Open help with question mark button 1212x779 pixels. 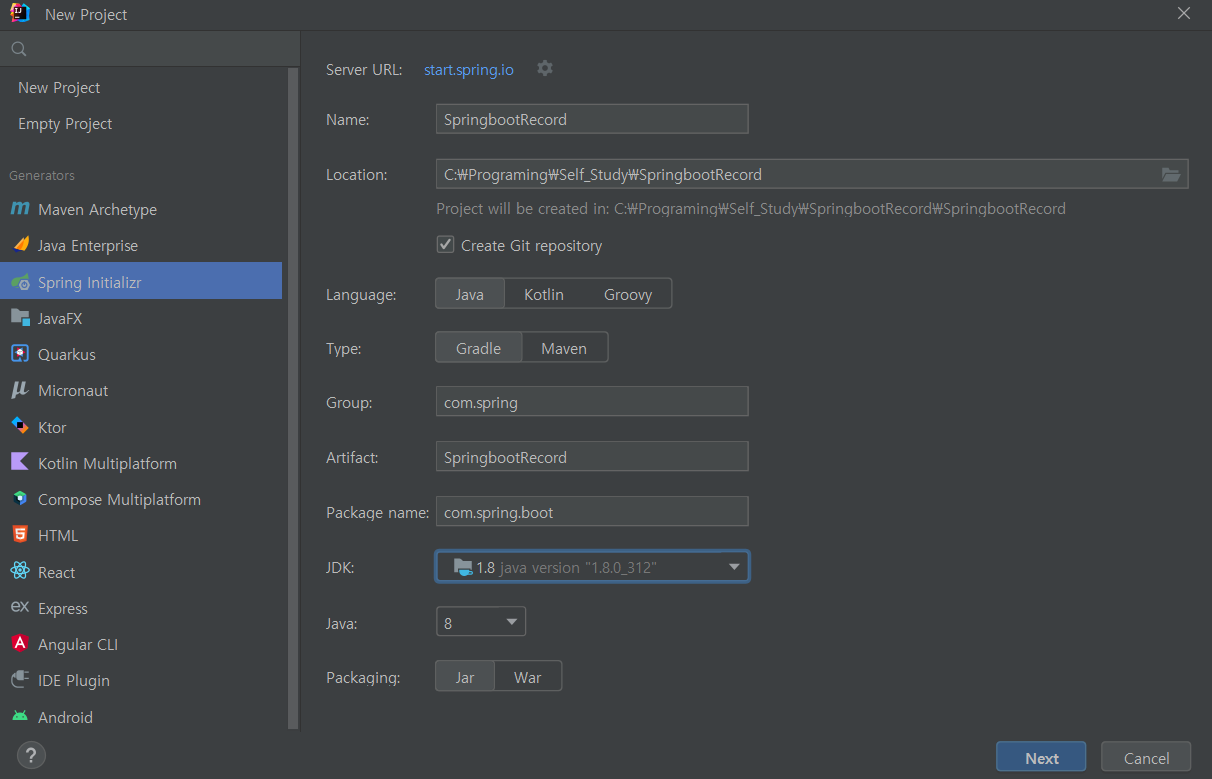point(31,755)
